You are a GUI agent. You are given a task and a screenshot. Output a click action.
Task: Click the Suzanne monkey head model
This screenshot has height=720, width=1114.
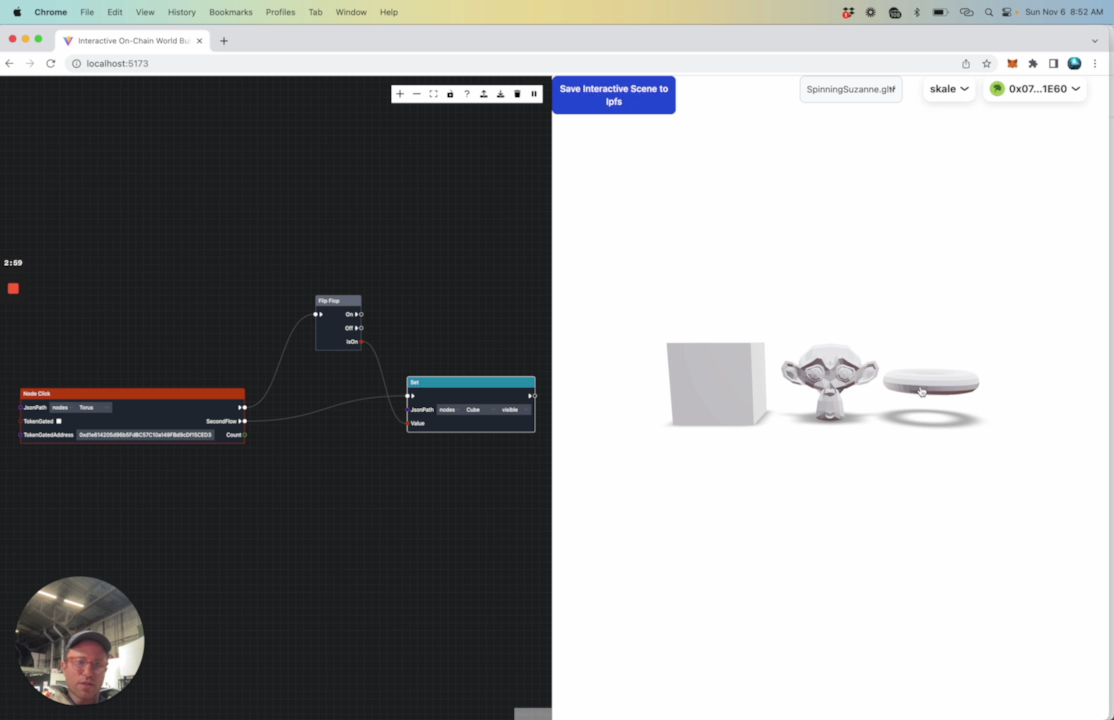tap(829, 381)
